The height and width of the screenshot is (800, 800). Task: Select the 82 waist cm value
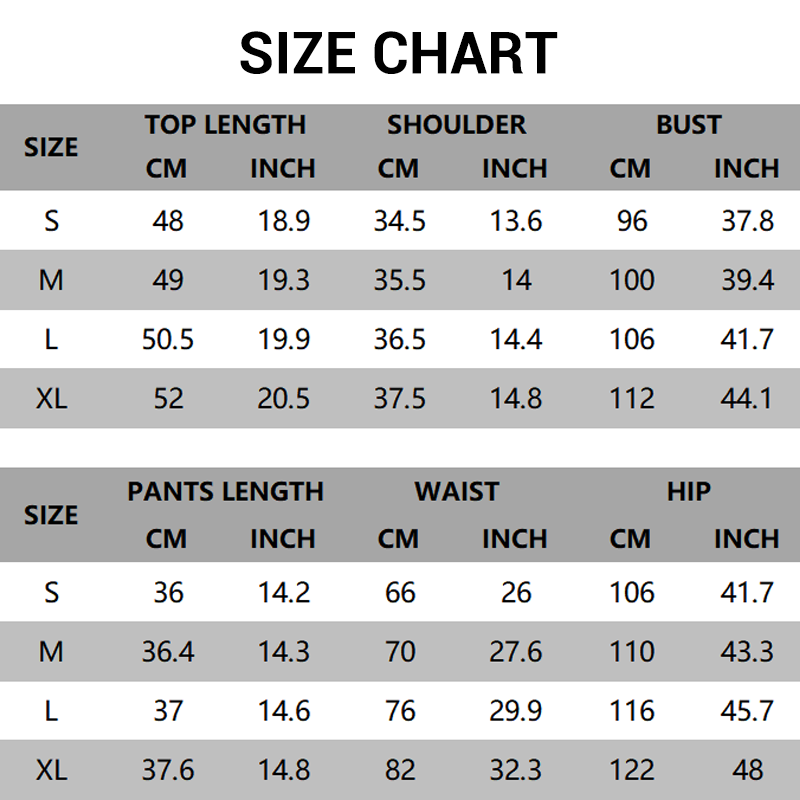(x=401, y=770)
